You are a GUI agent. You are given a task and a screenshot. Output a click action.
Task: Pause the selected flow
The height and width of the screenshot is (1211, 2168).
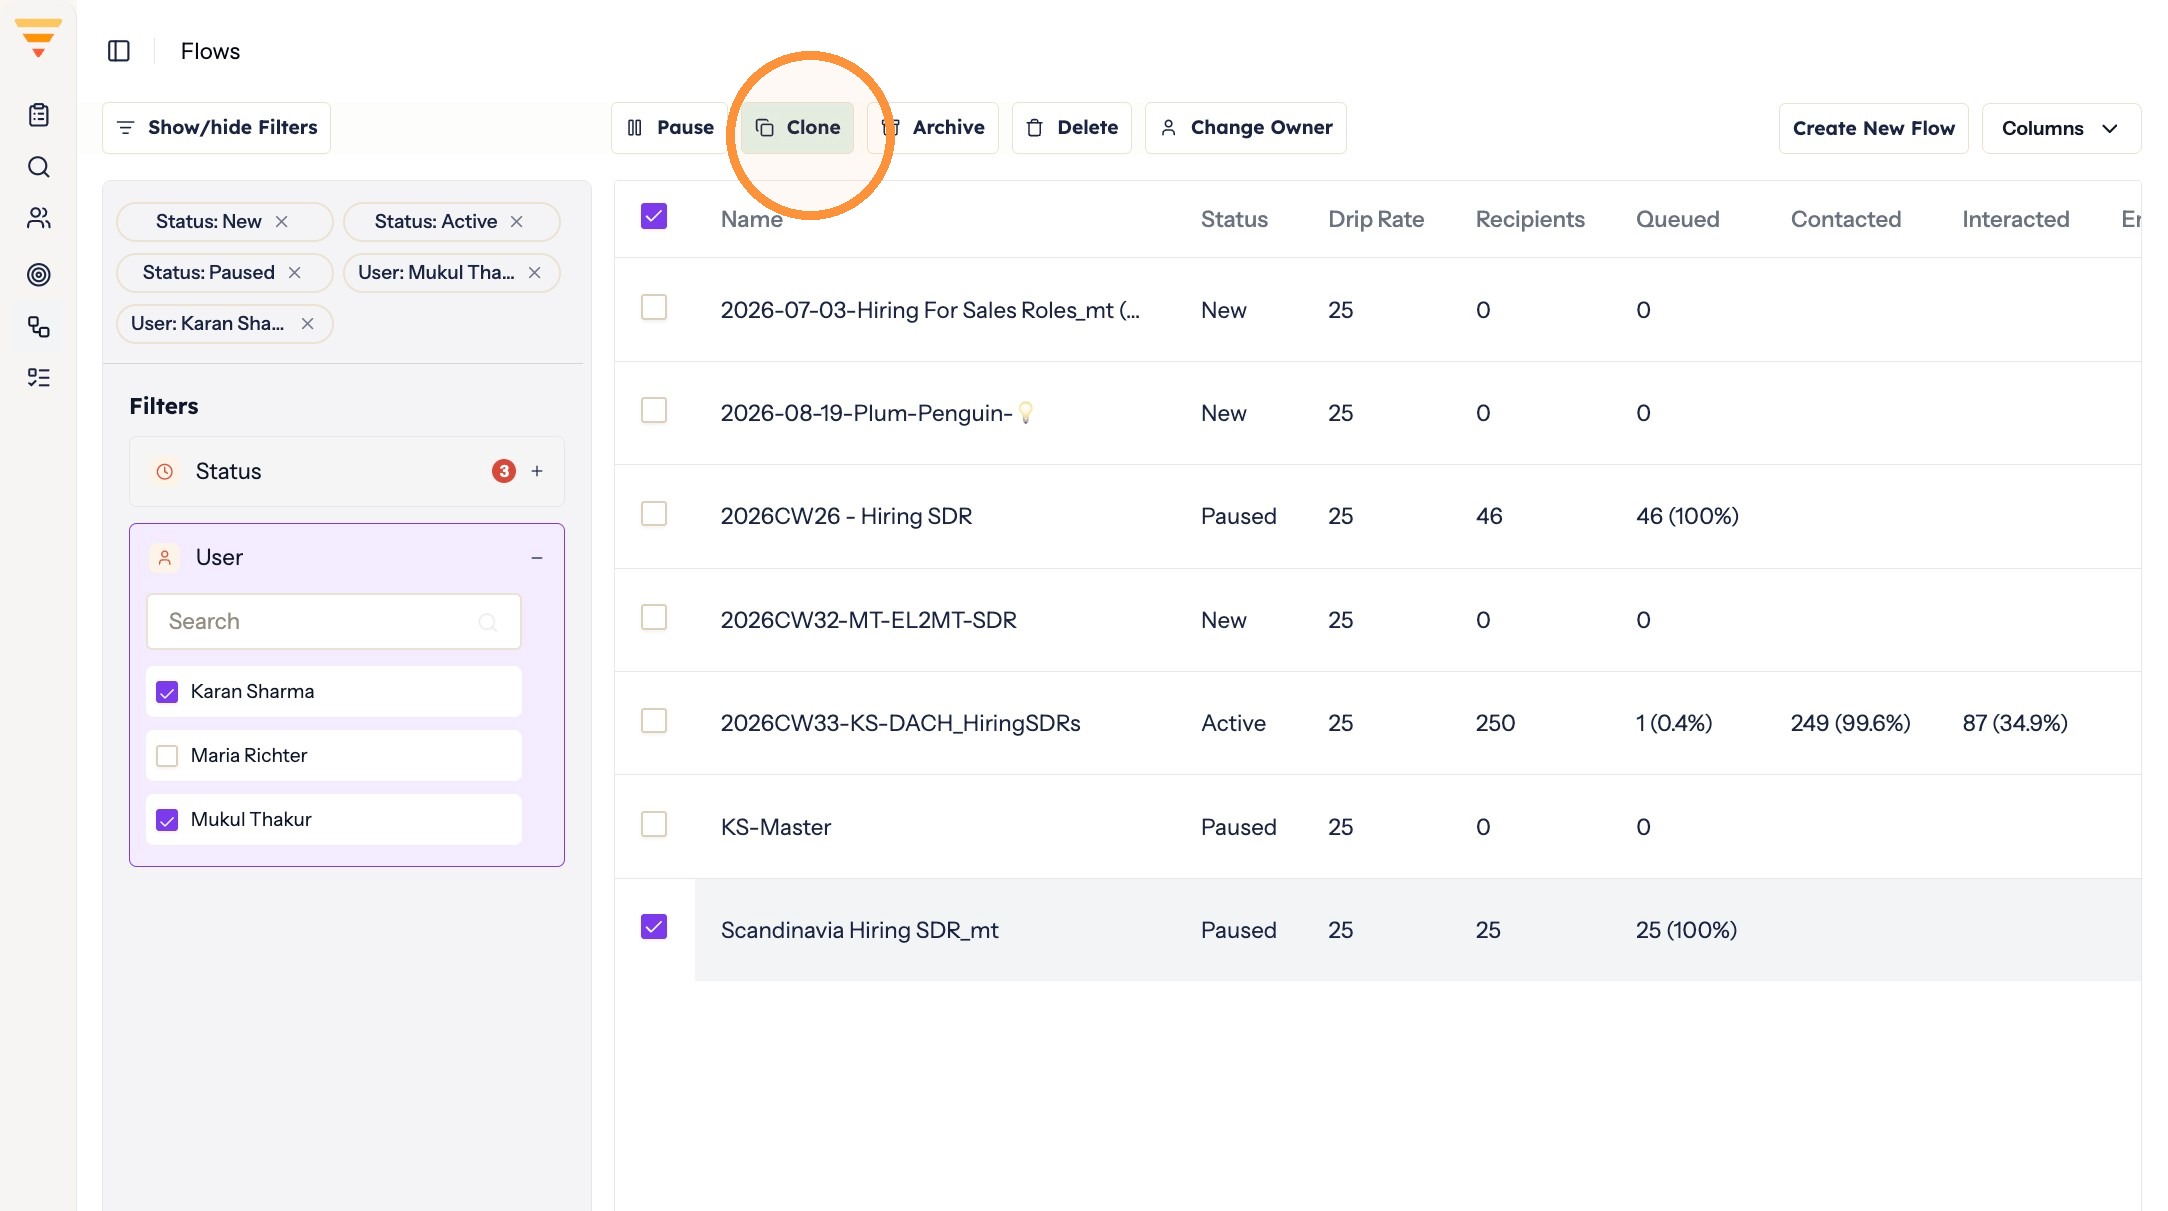coord(669,128)
